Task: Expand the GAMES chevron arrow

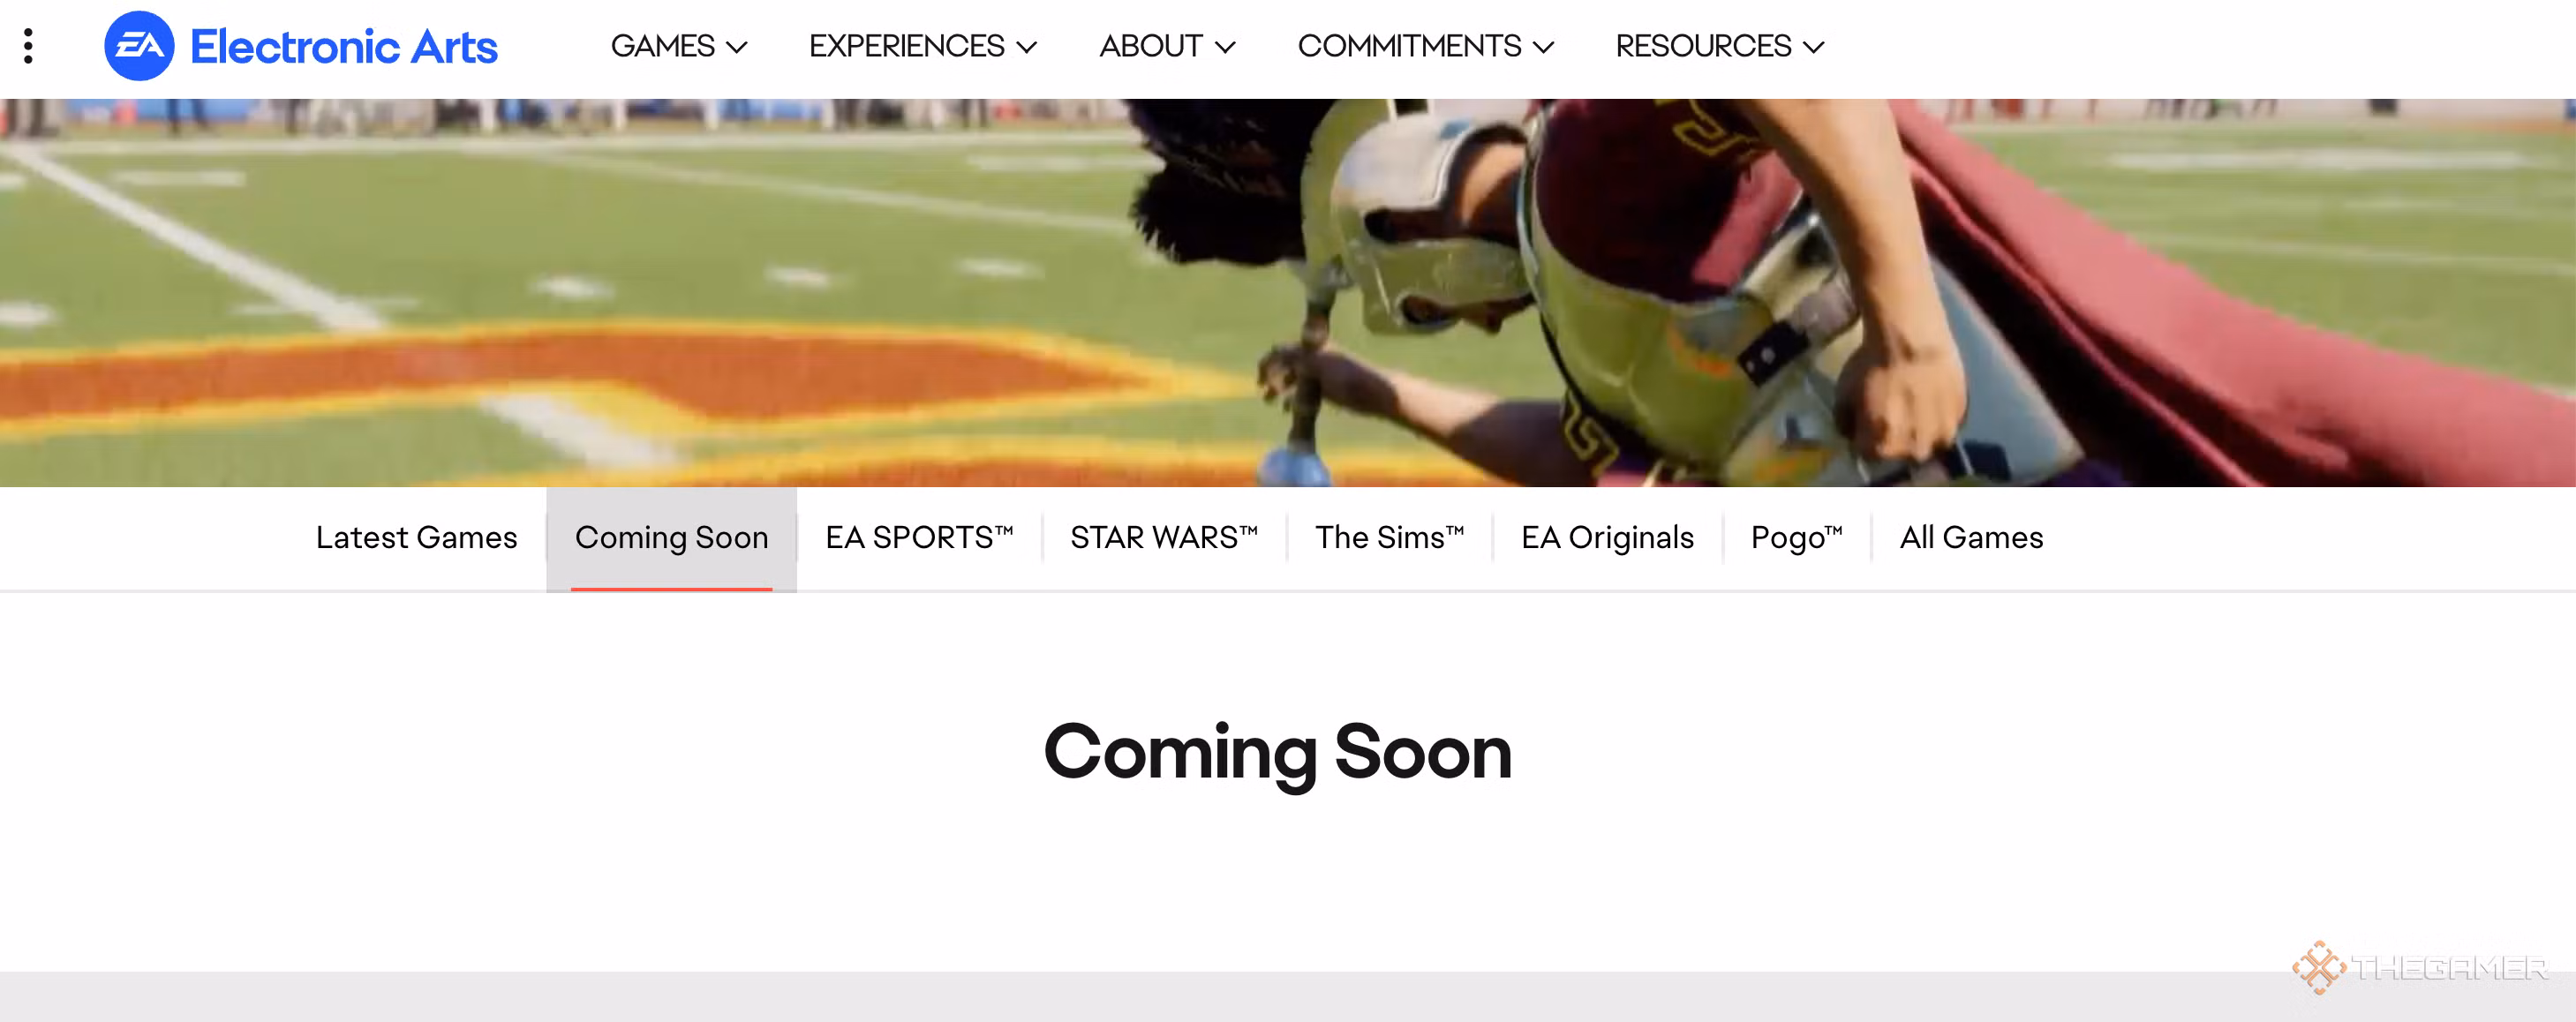Action: (737, 47)
